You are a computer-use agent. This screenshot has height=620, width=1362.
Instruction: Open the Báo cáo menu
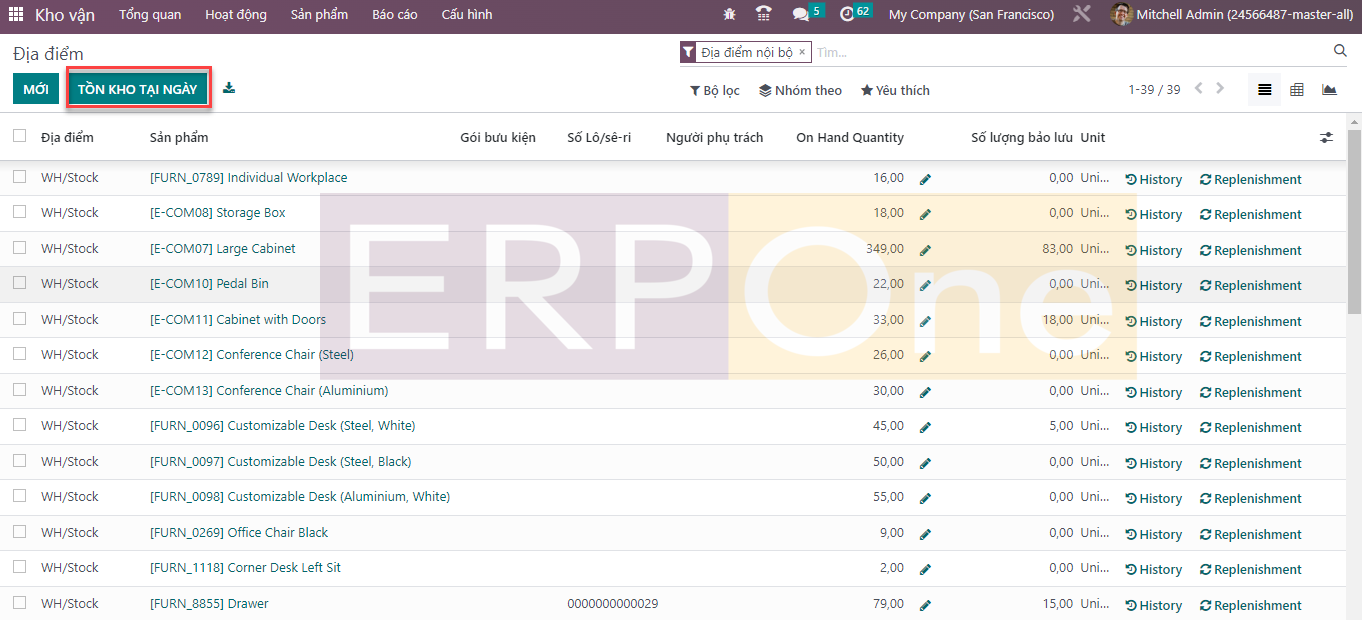click(x=394, y=15)
